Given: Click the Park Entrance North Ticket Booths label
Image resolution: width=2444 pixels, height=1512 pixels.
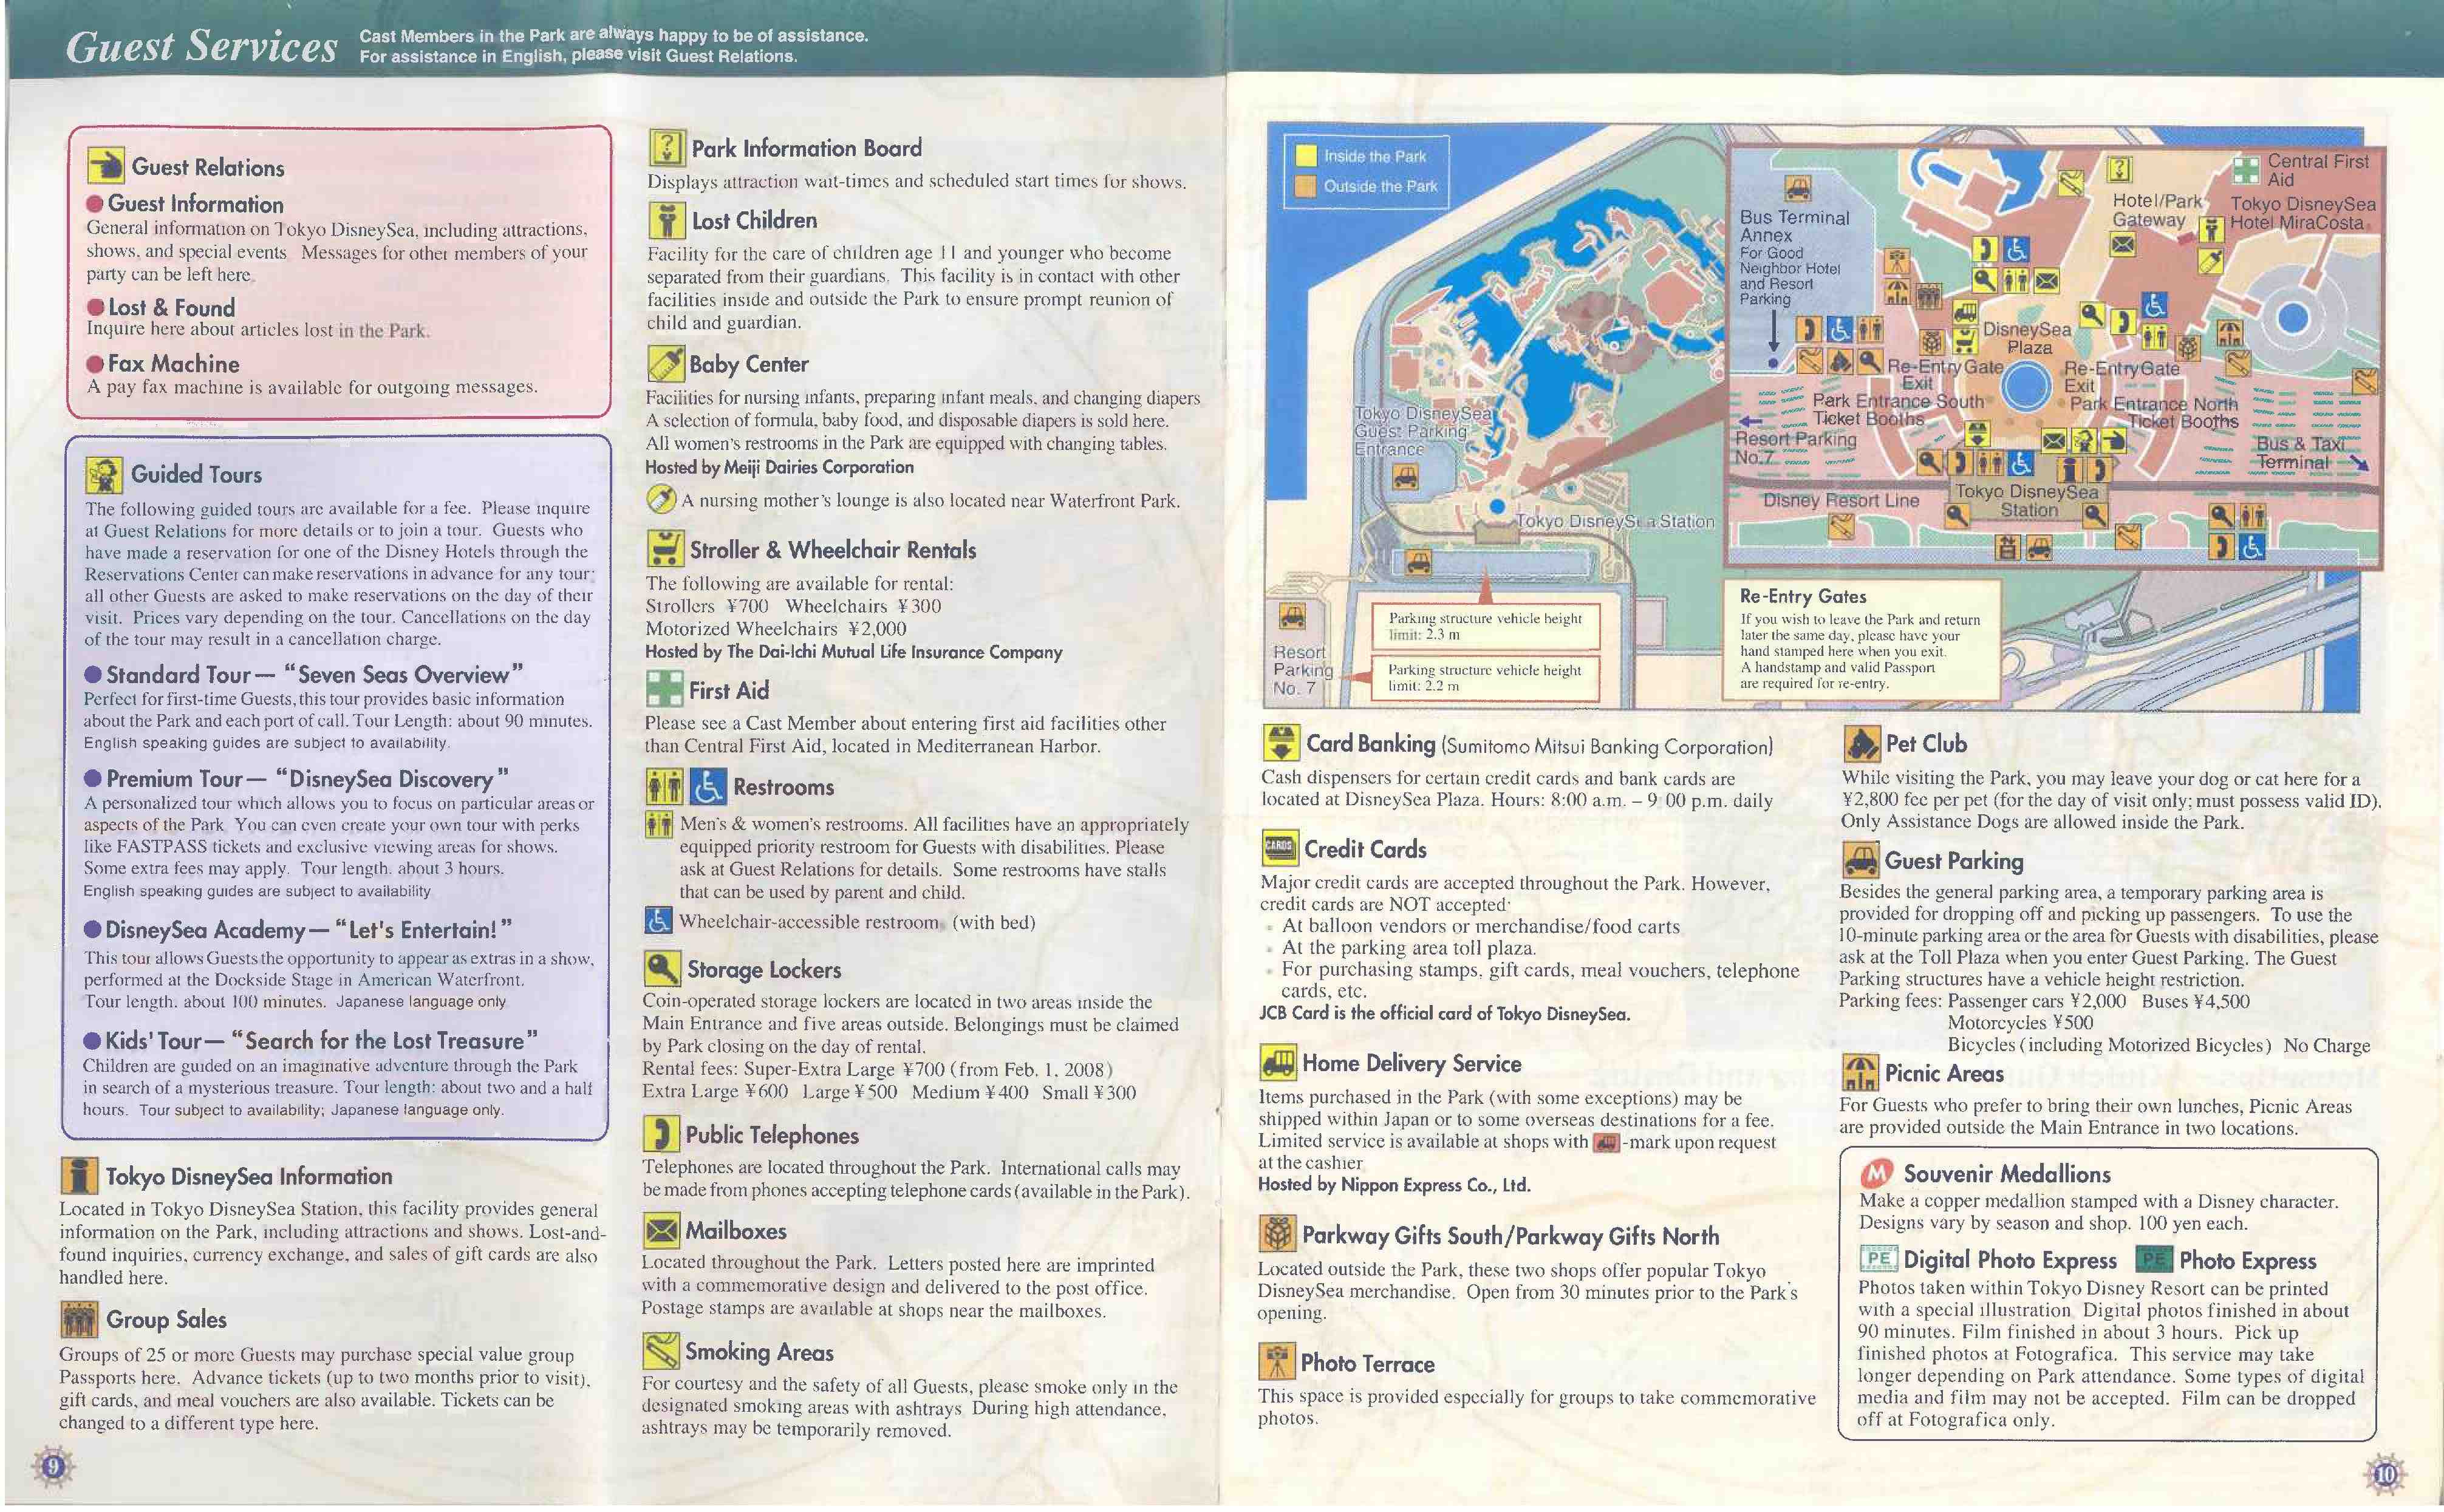Looking at the screenshot, I should (2154, 412).
